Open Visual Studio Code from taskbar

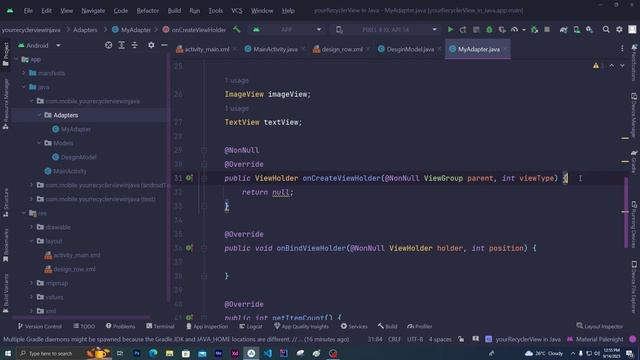(x=267, y=353)
